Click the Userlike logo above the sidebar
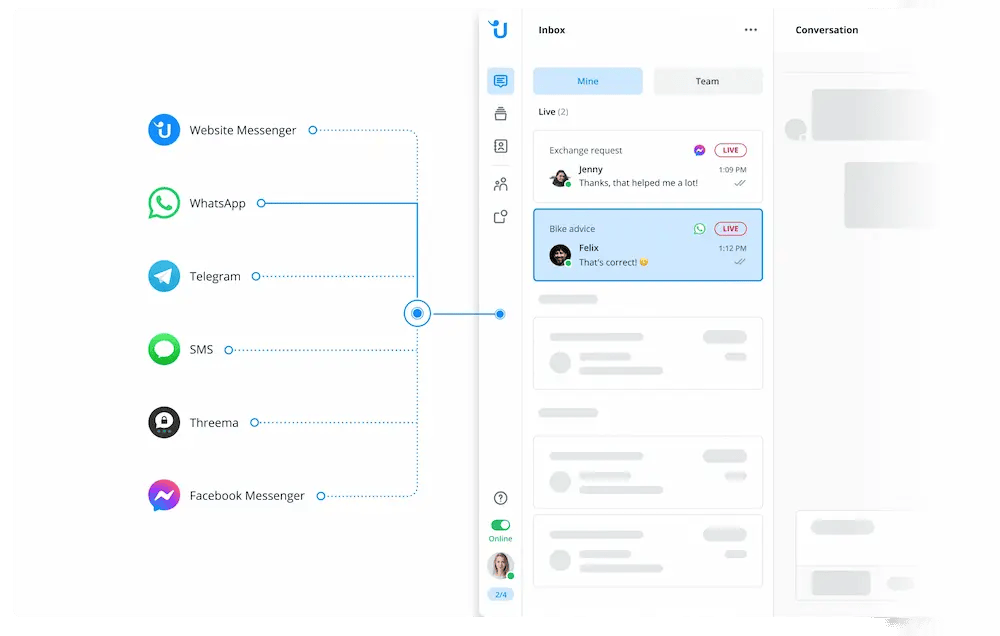 pyautogui.click(x=498, y=29)
